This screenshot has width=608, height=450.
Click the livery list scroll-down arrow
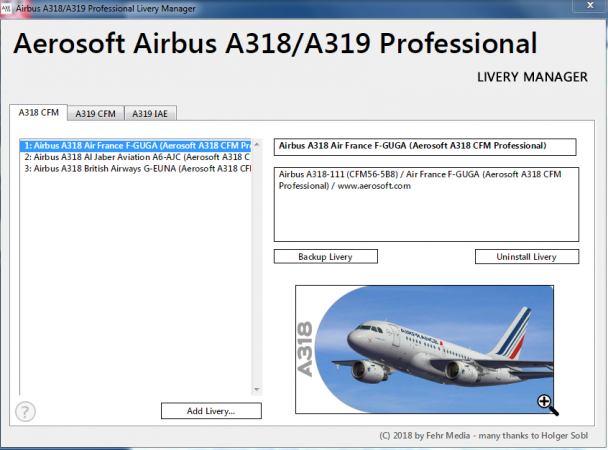[257, 390]
